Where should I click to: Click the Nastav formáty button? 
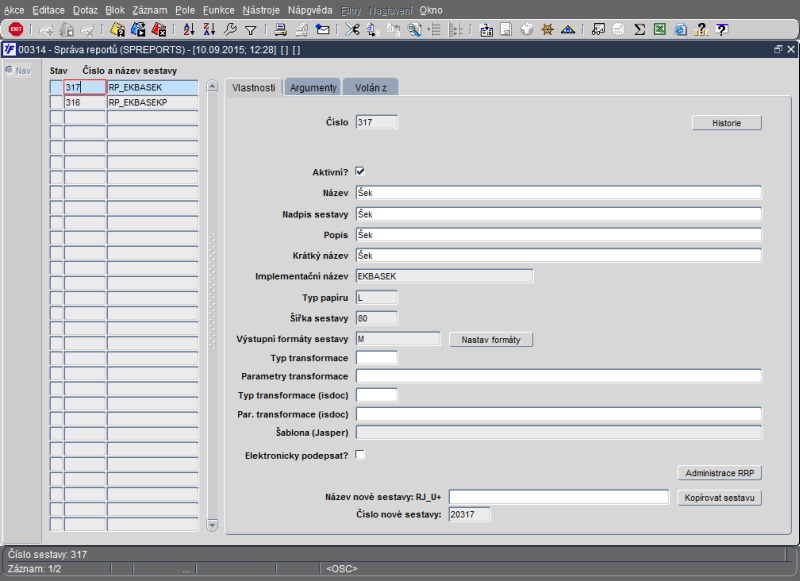coord(491,340)
